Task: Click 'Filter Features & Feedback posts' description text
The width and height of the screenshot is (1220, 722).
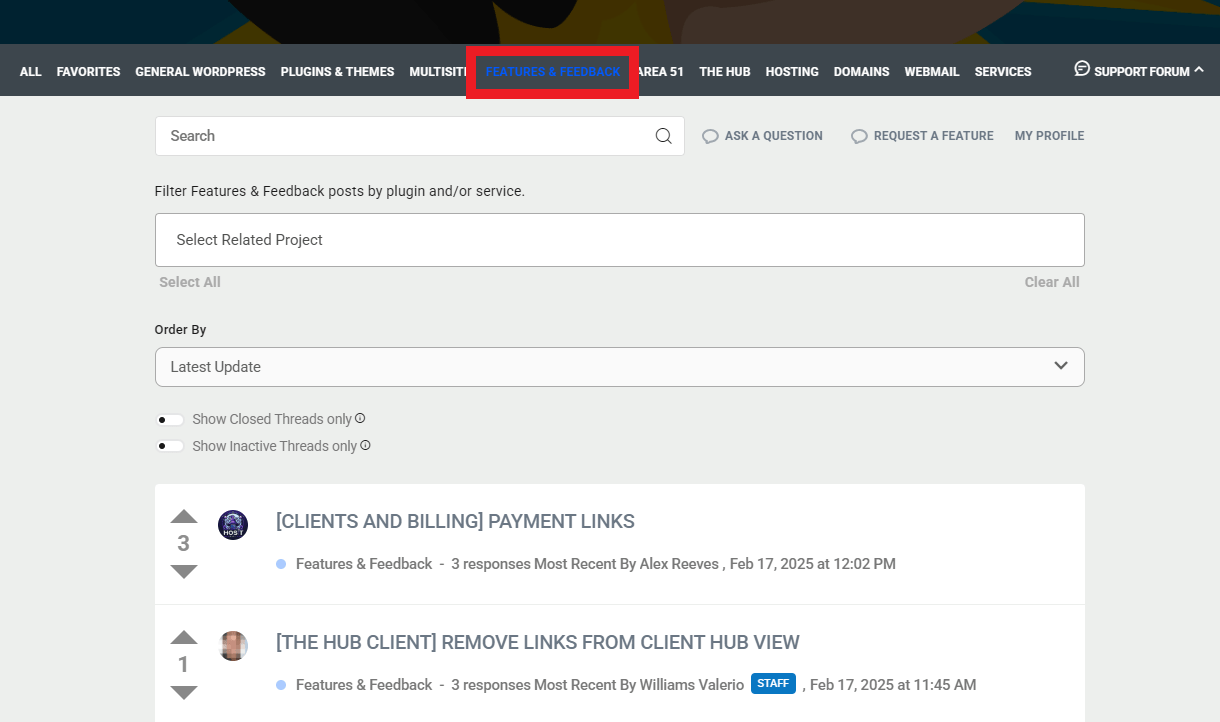Action: point(340,191)
